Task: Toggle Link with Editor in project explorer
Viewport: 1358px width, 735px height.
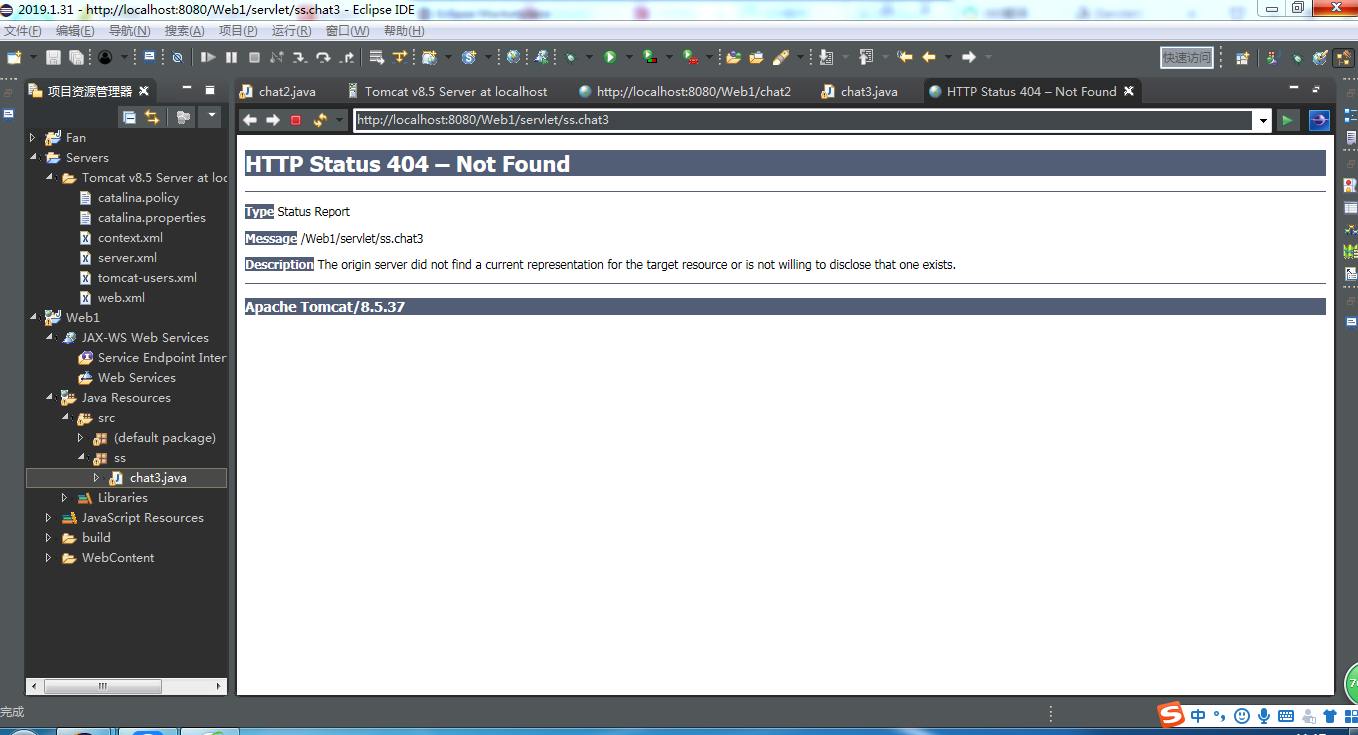Action: pos(152,117)
